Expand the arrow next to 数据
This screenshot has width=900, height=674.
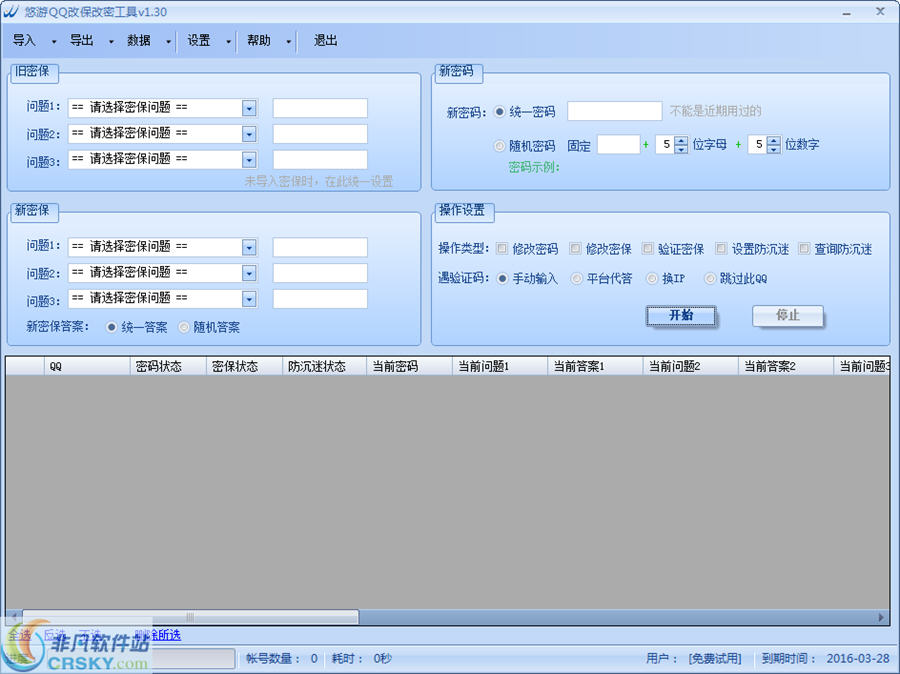(168, 41)
